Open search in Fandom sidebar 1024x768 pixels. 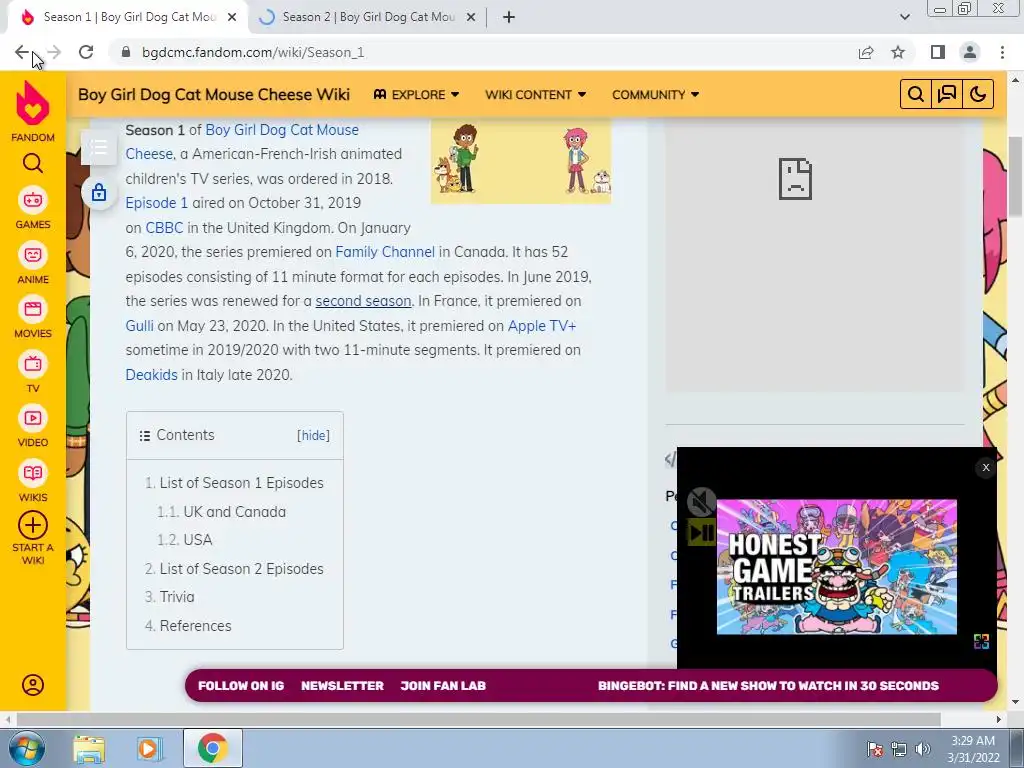[33, 163]
